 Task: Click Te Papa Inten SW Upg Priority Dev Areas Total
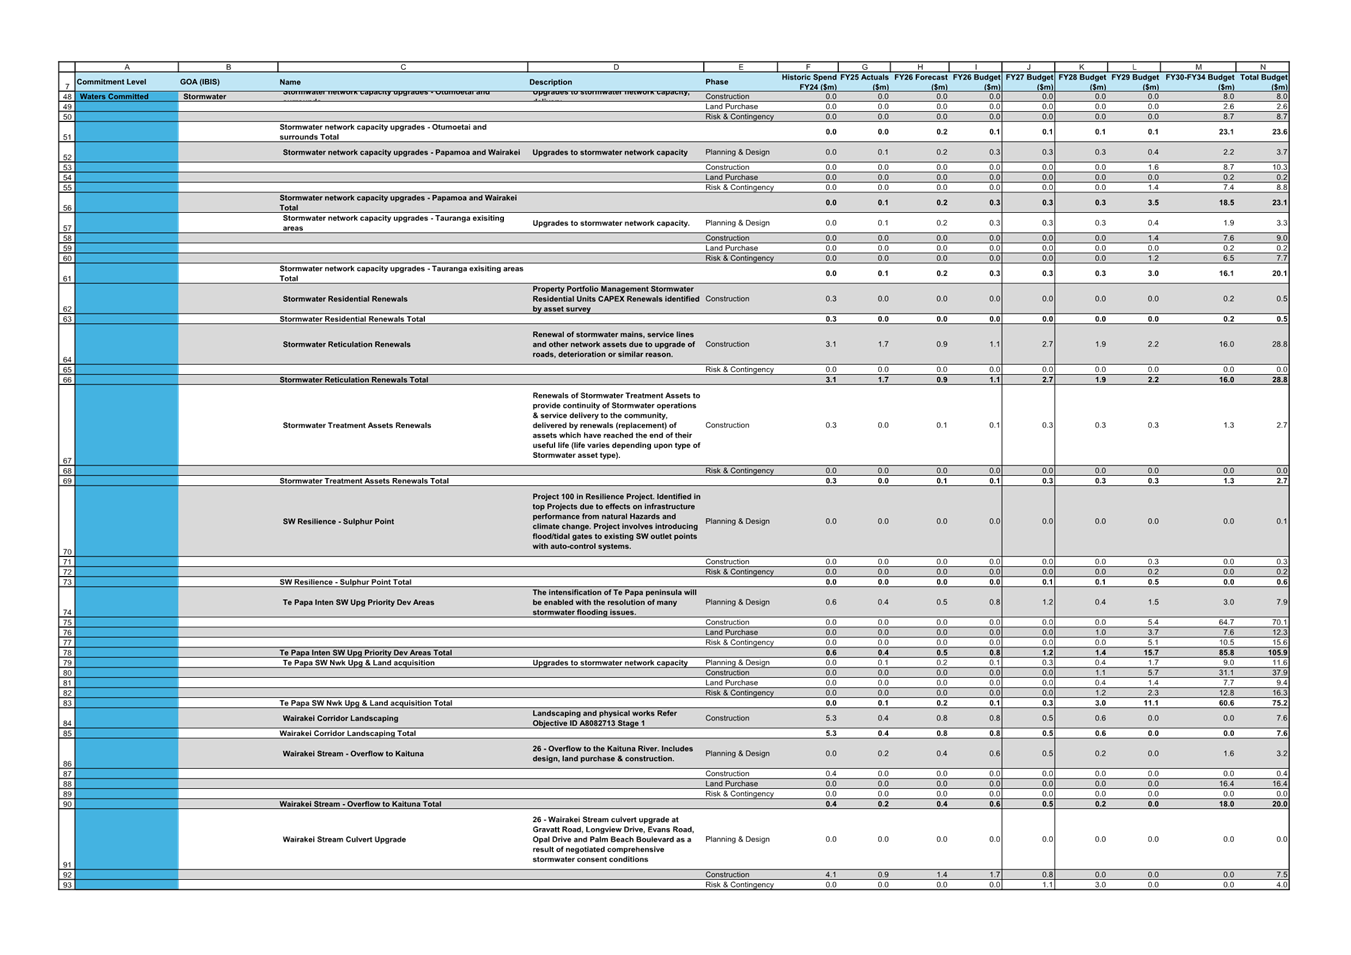coord(366,653)
